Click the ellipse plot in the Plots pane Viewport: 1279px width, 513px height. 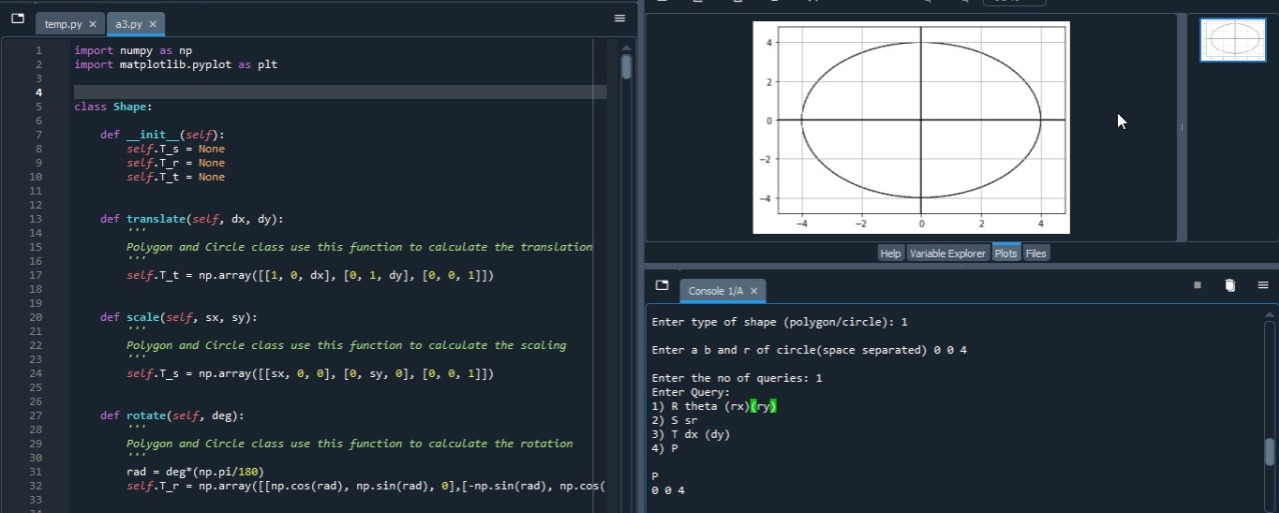[911, 127]
